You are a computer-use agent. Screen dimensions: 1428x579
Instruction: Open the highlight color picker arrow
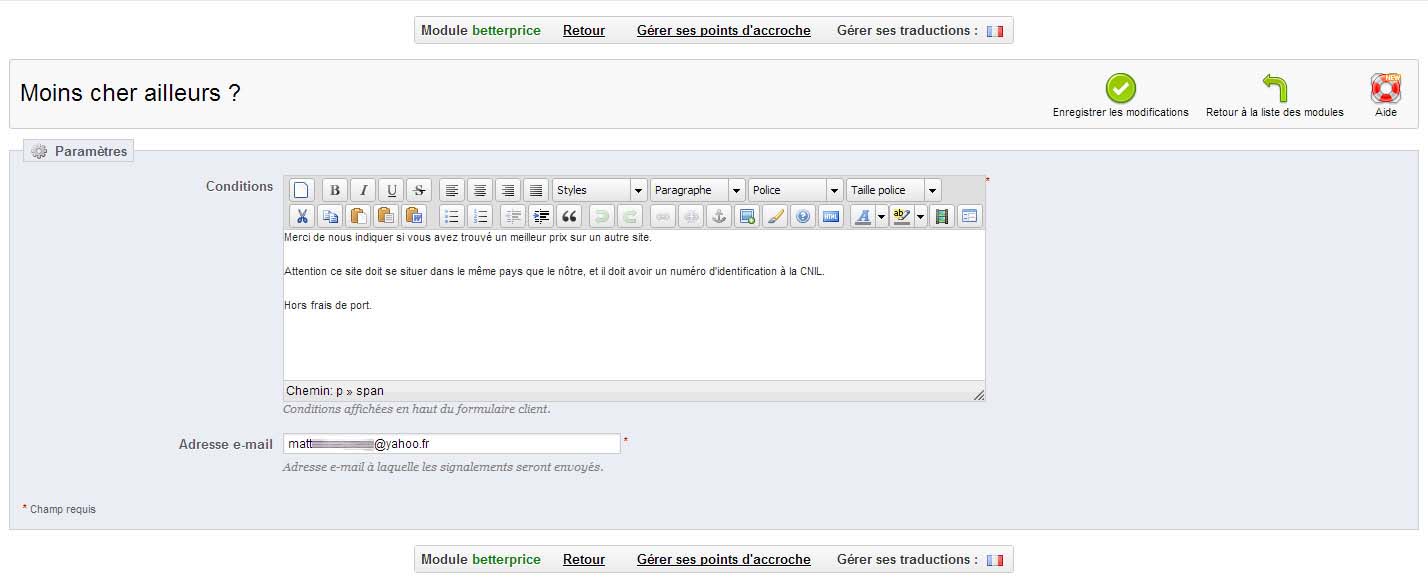[920, 216]
